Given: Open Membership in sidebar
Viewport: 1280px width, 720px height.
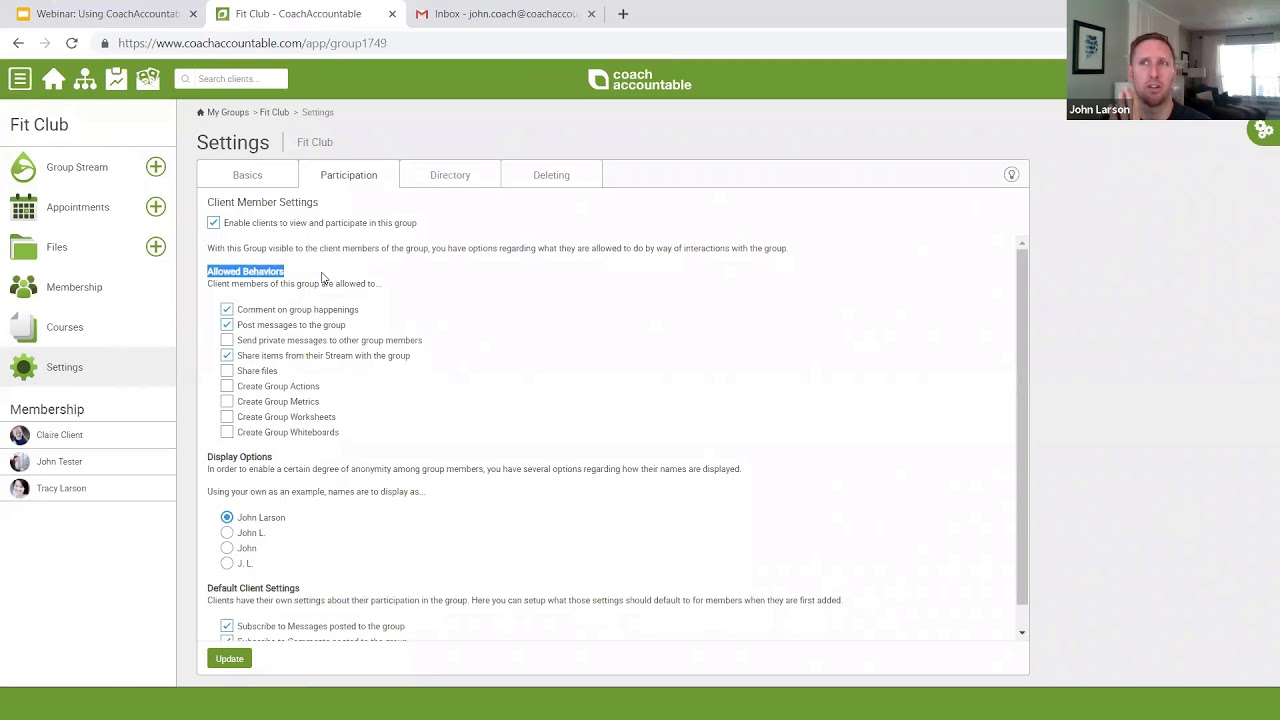Looking at the screenshot, I should pyautogui.click(x=74, y=287).
